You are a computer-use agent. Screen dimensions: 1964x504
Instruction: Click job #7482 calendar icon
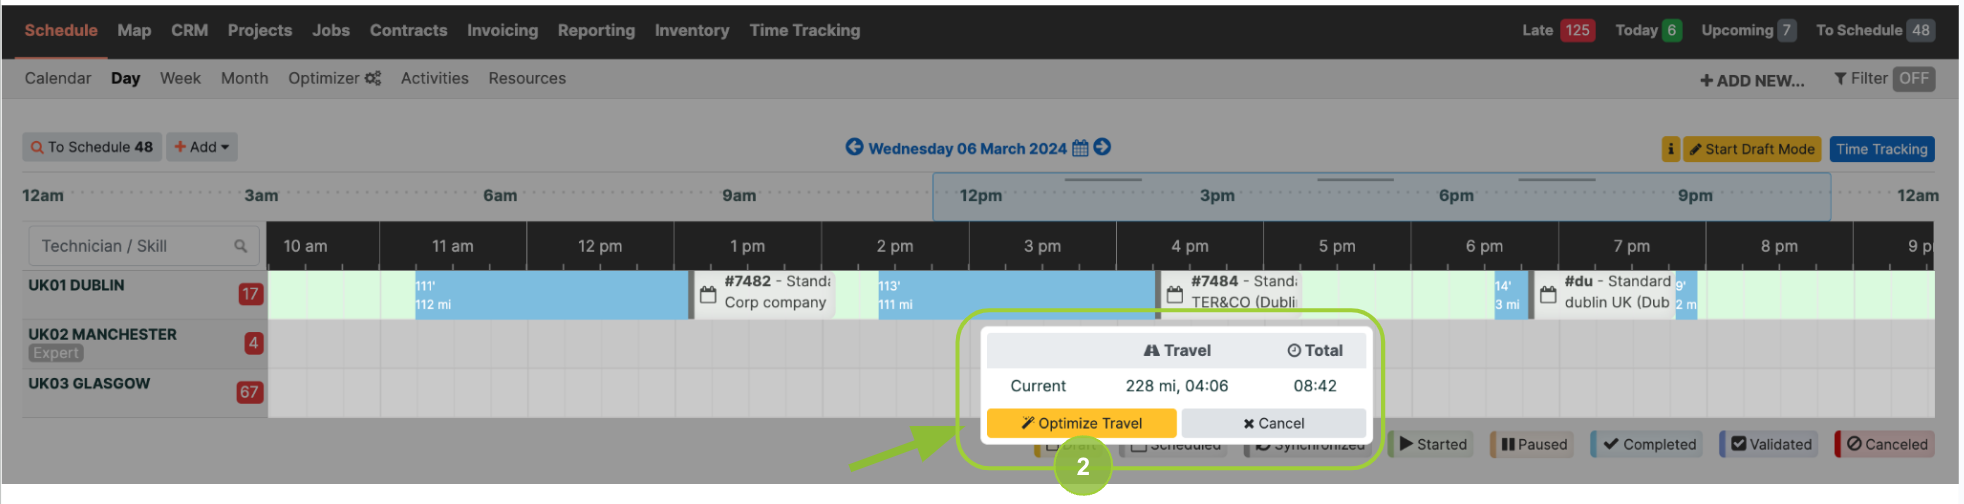point(708,295)
